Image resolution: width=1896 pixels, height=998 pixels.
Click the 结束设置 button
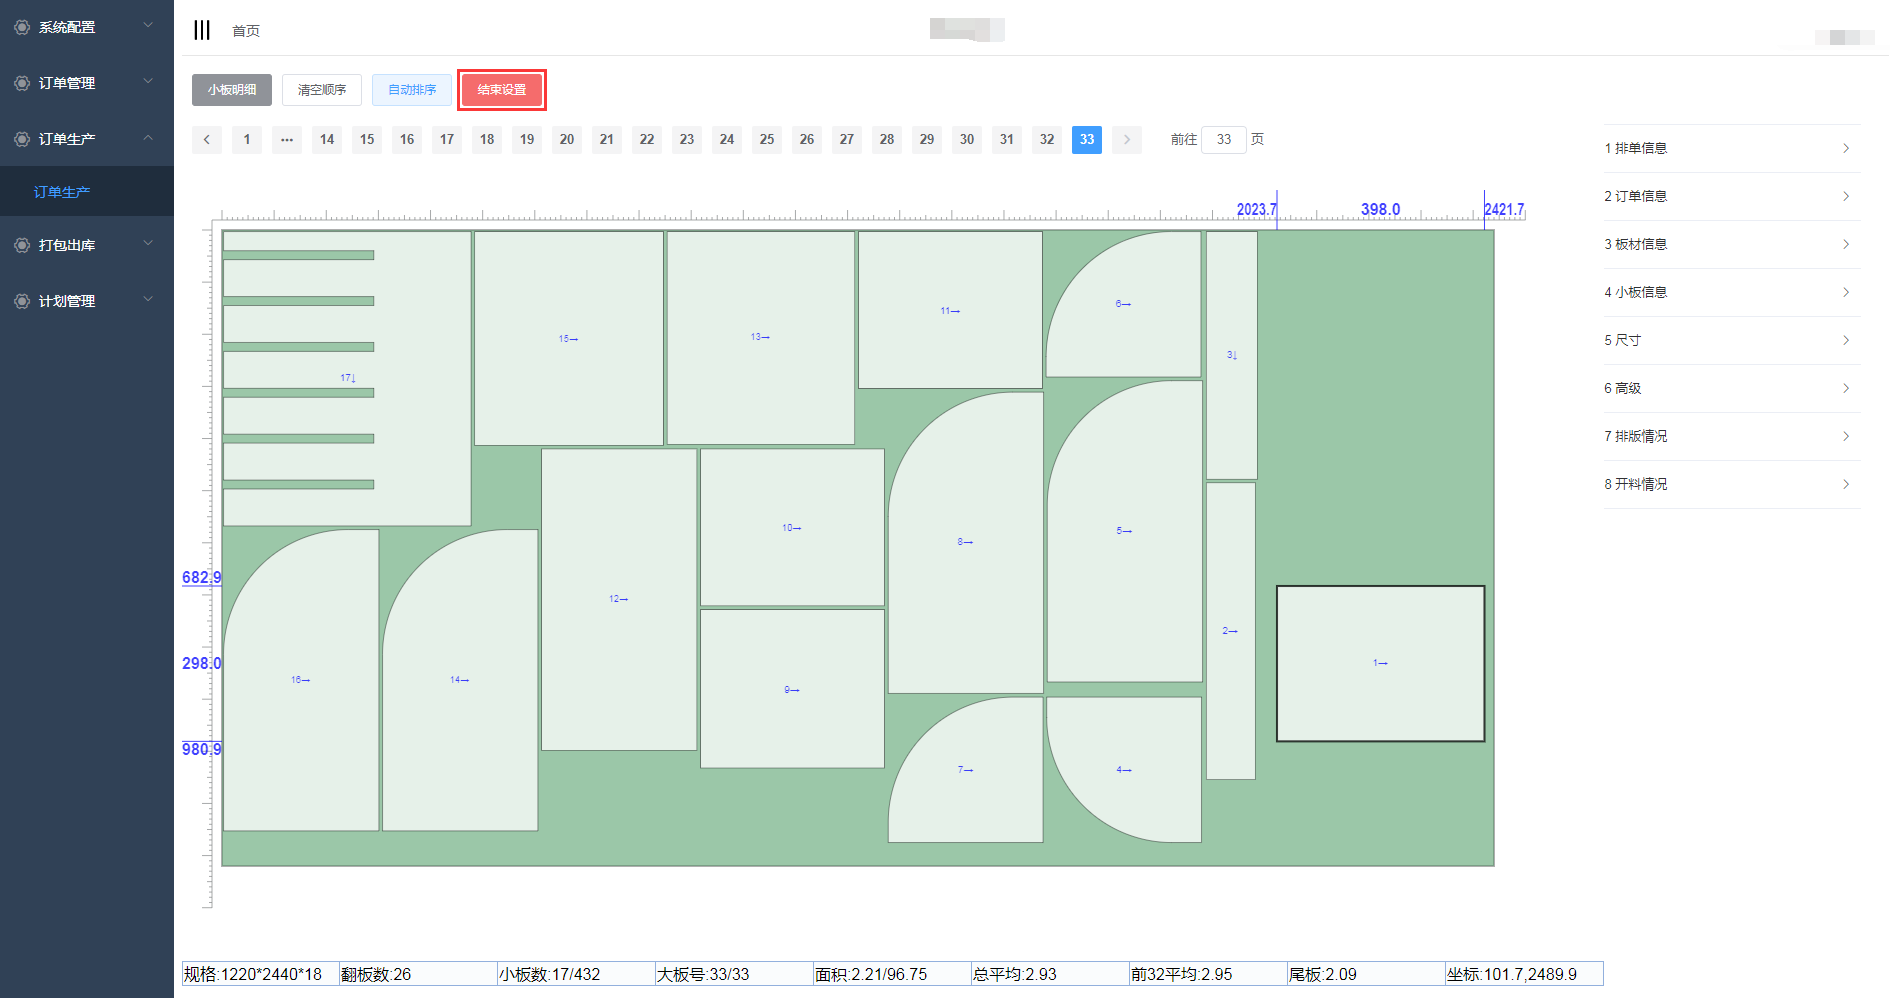502,90
